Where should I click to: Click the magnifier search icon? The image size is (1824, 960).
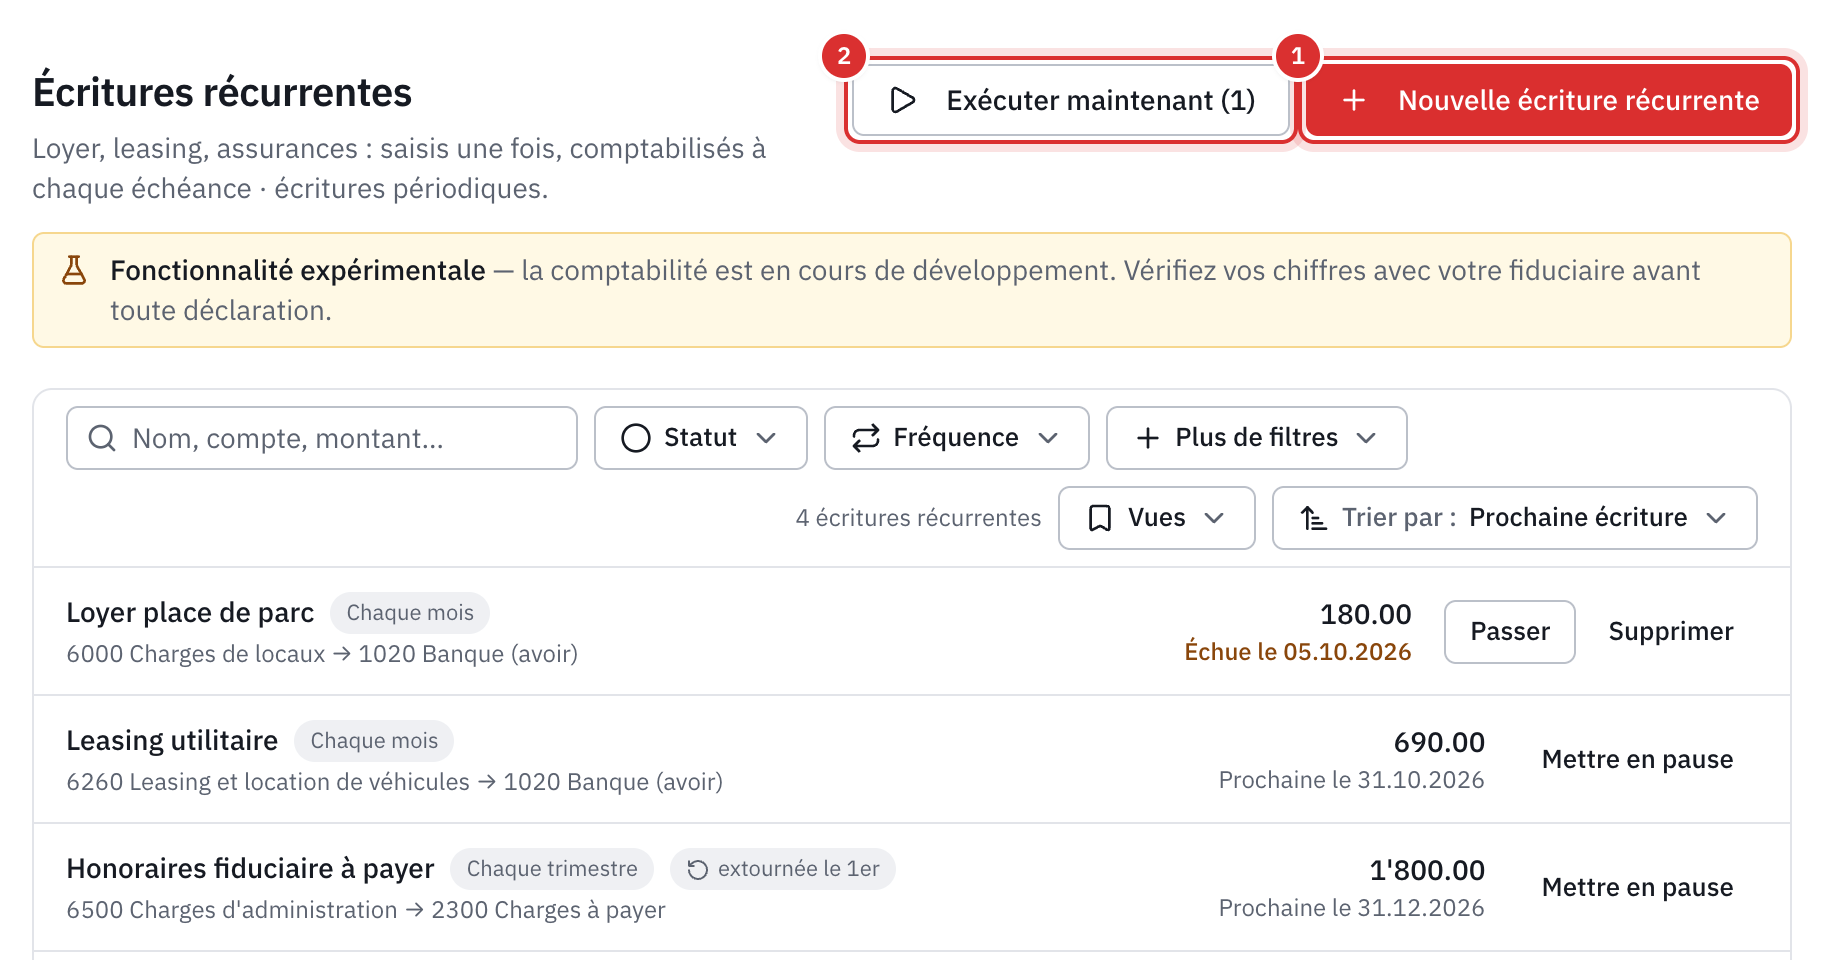tap(102, 438)
